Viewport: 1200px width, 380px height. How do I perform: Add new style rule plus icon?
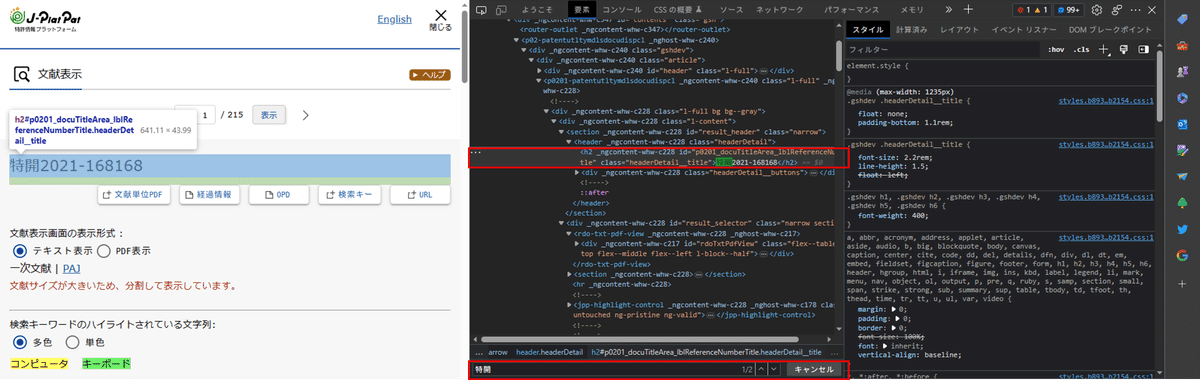click(1103, 49)
